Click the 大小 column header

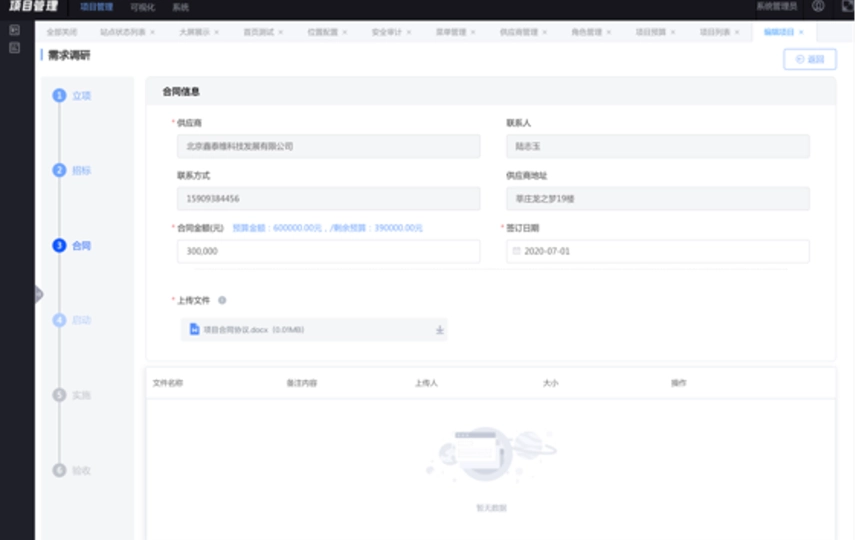point(551,383)
